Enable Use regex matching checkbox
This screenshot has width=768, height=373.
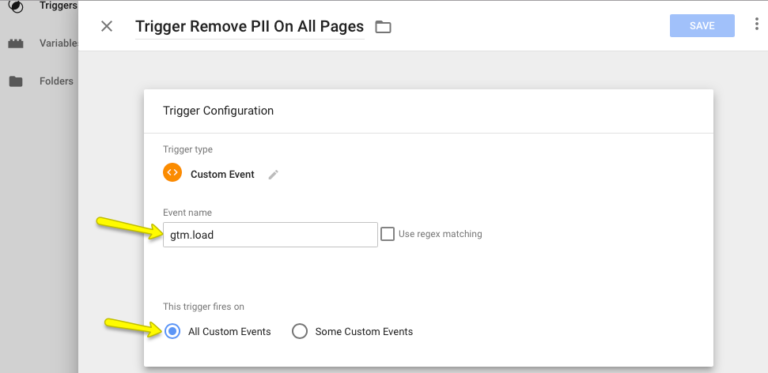pyautogui.click(x=387, y=234)
